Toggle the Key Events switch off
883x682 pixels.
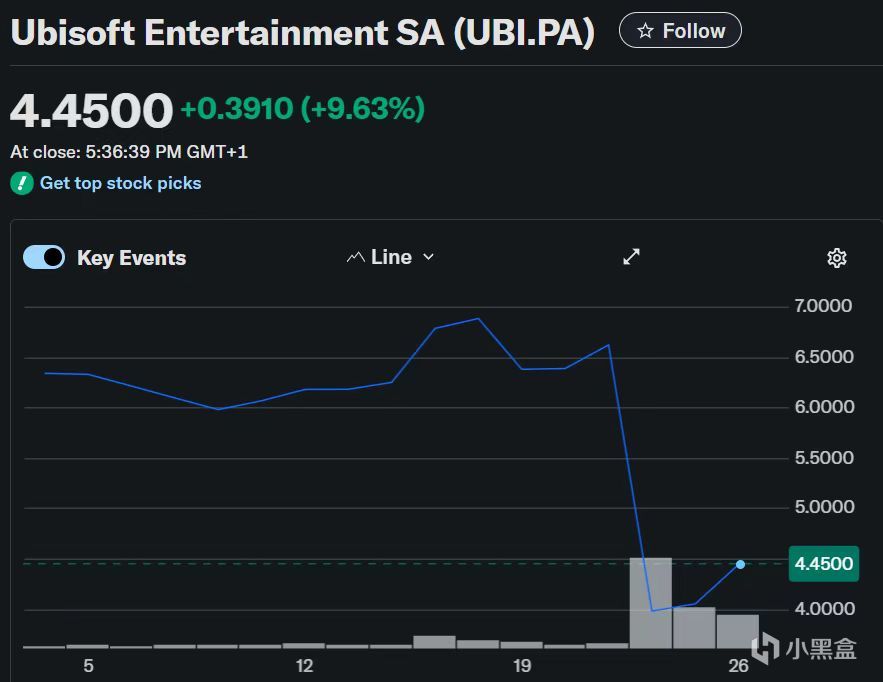point(44,258)
